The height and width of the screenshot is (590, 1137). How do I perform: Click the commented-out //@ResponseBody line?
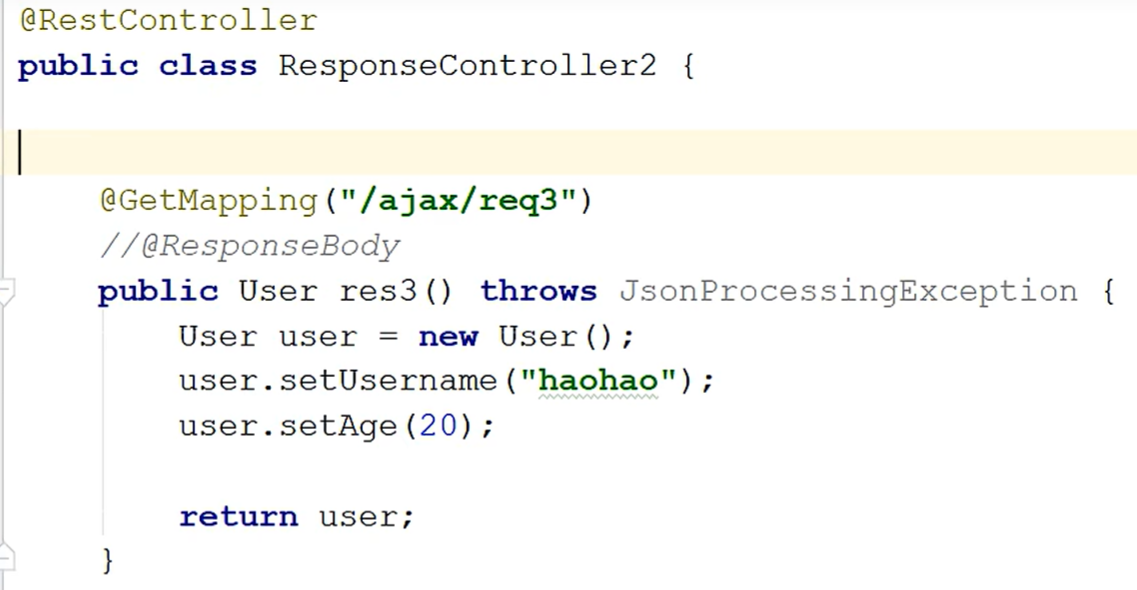point(249,246)
